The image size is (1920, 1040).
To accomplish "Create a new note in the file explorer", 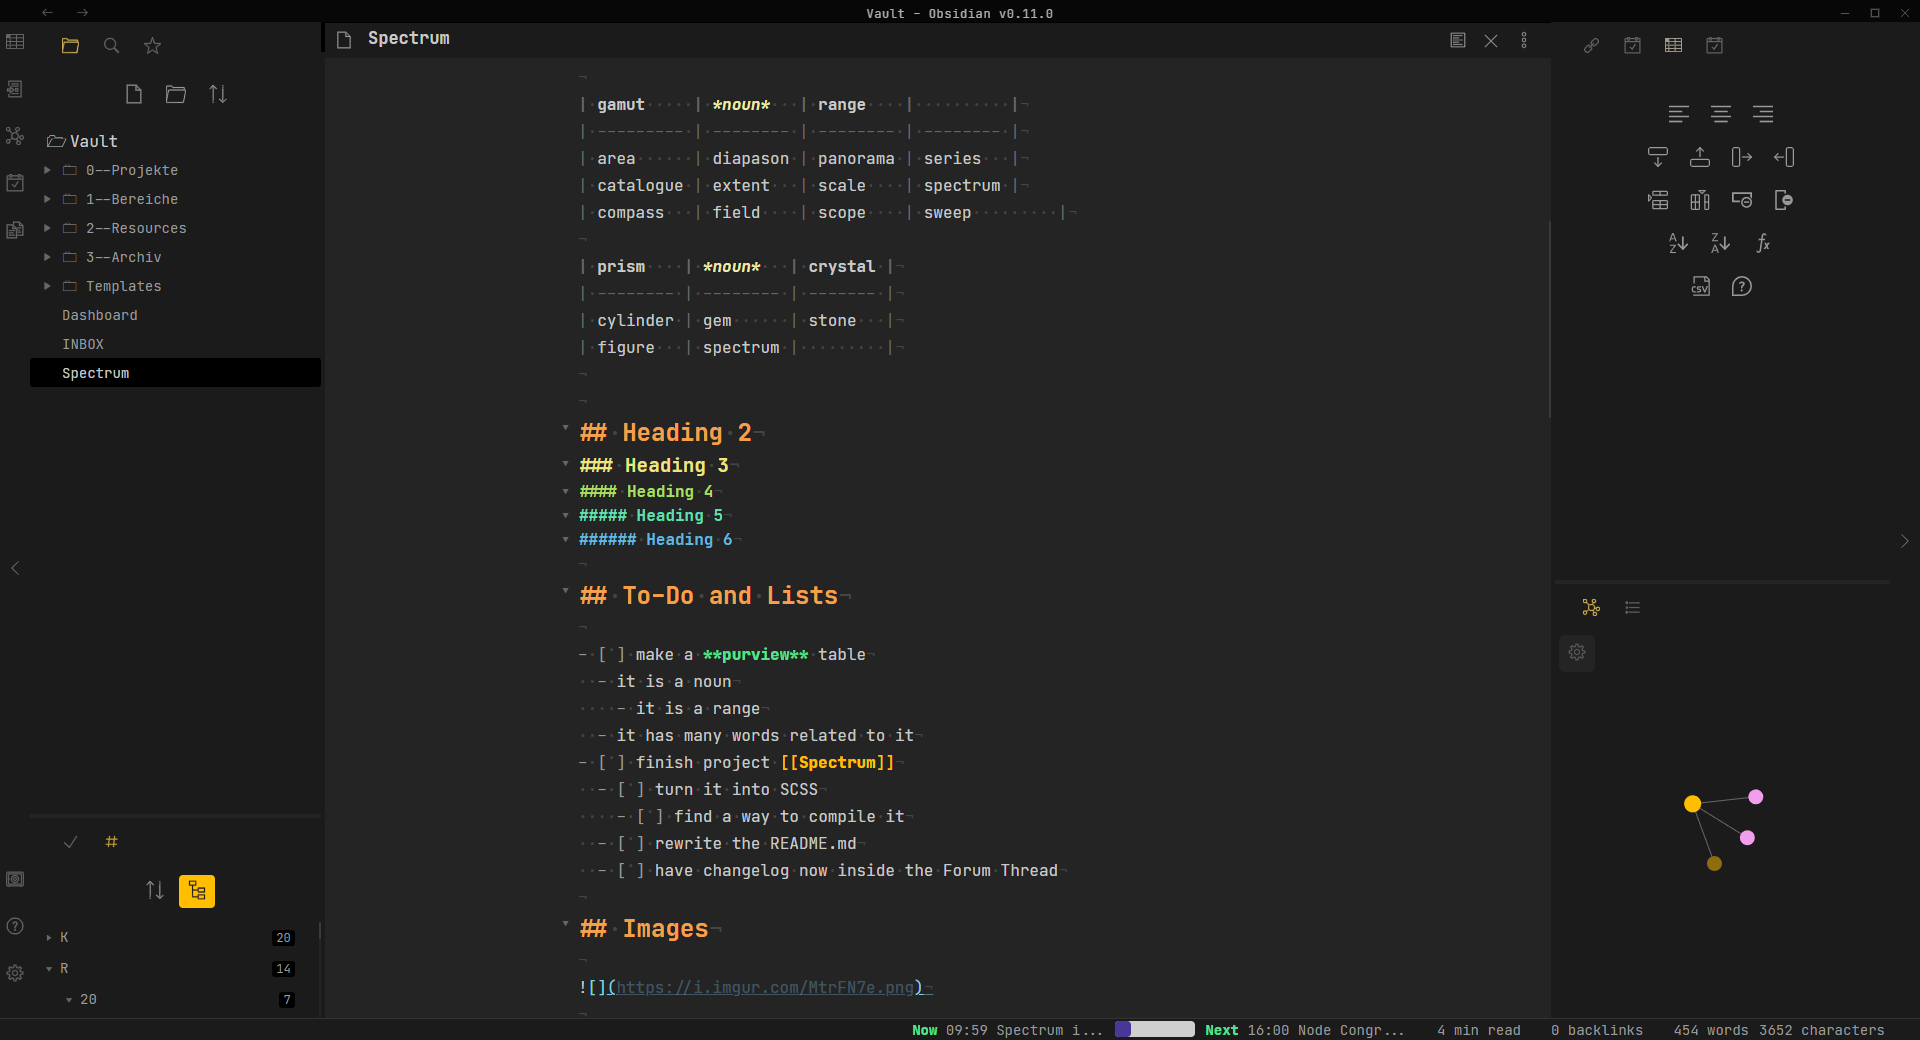I will (x=134, y=94).
